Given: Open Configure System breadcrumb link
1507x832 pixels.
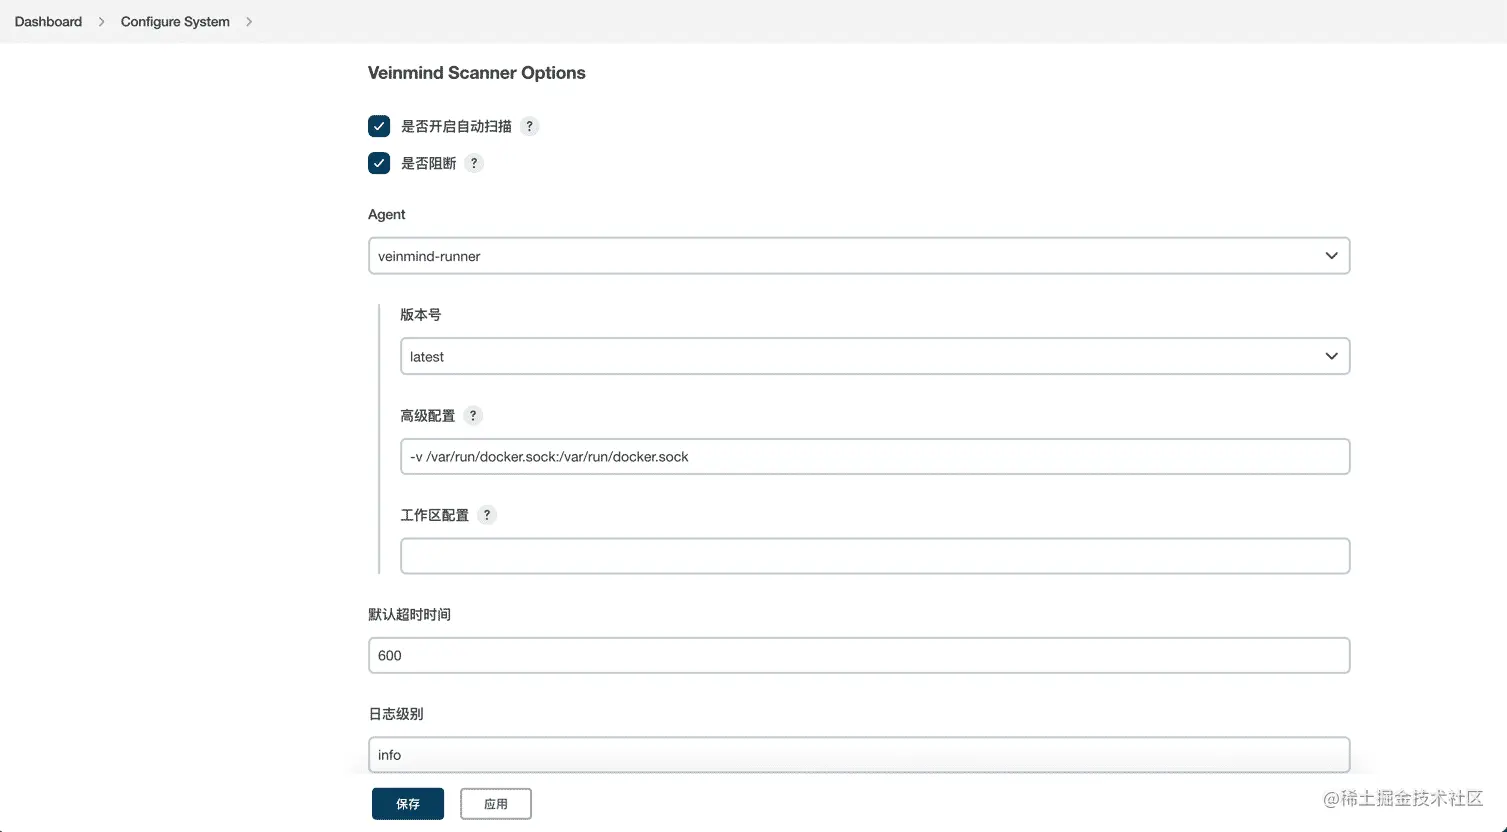Looking at the screenshot, I should [x=175, y=21].
